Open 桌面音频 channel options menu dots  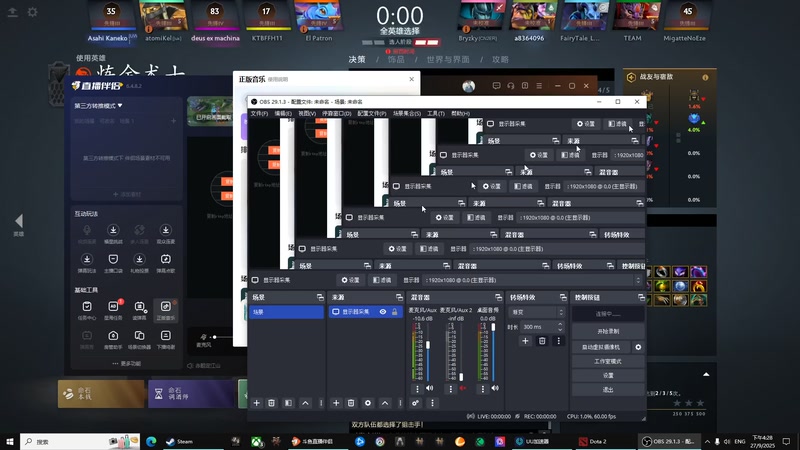(483, 389)
